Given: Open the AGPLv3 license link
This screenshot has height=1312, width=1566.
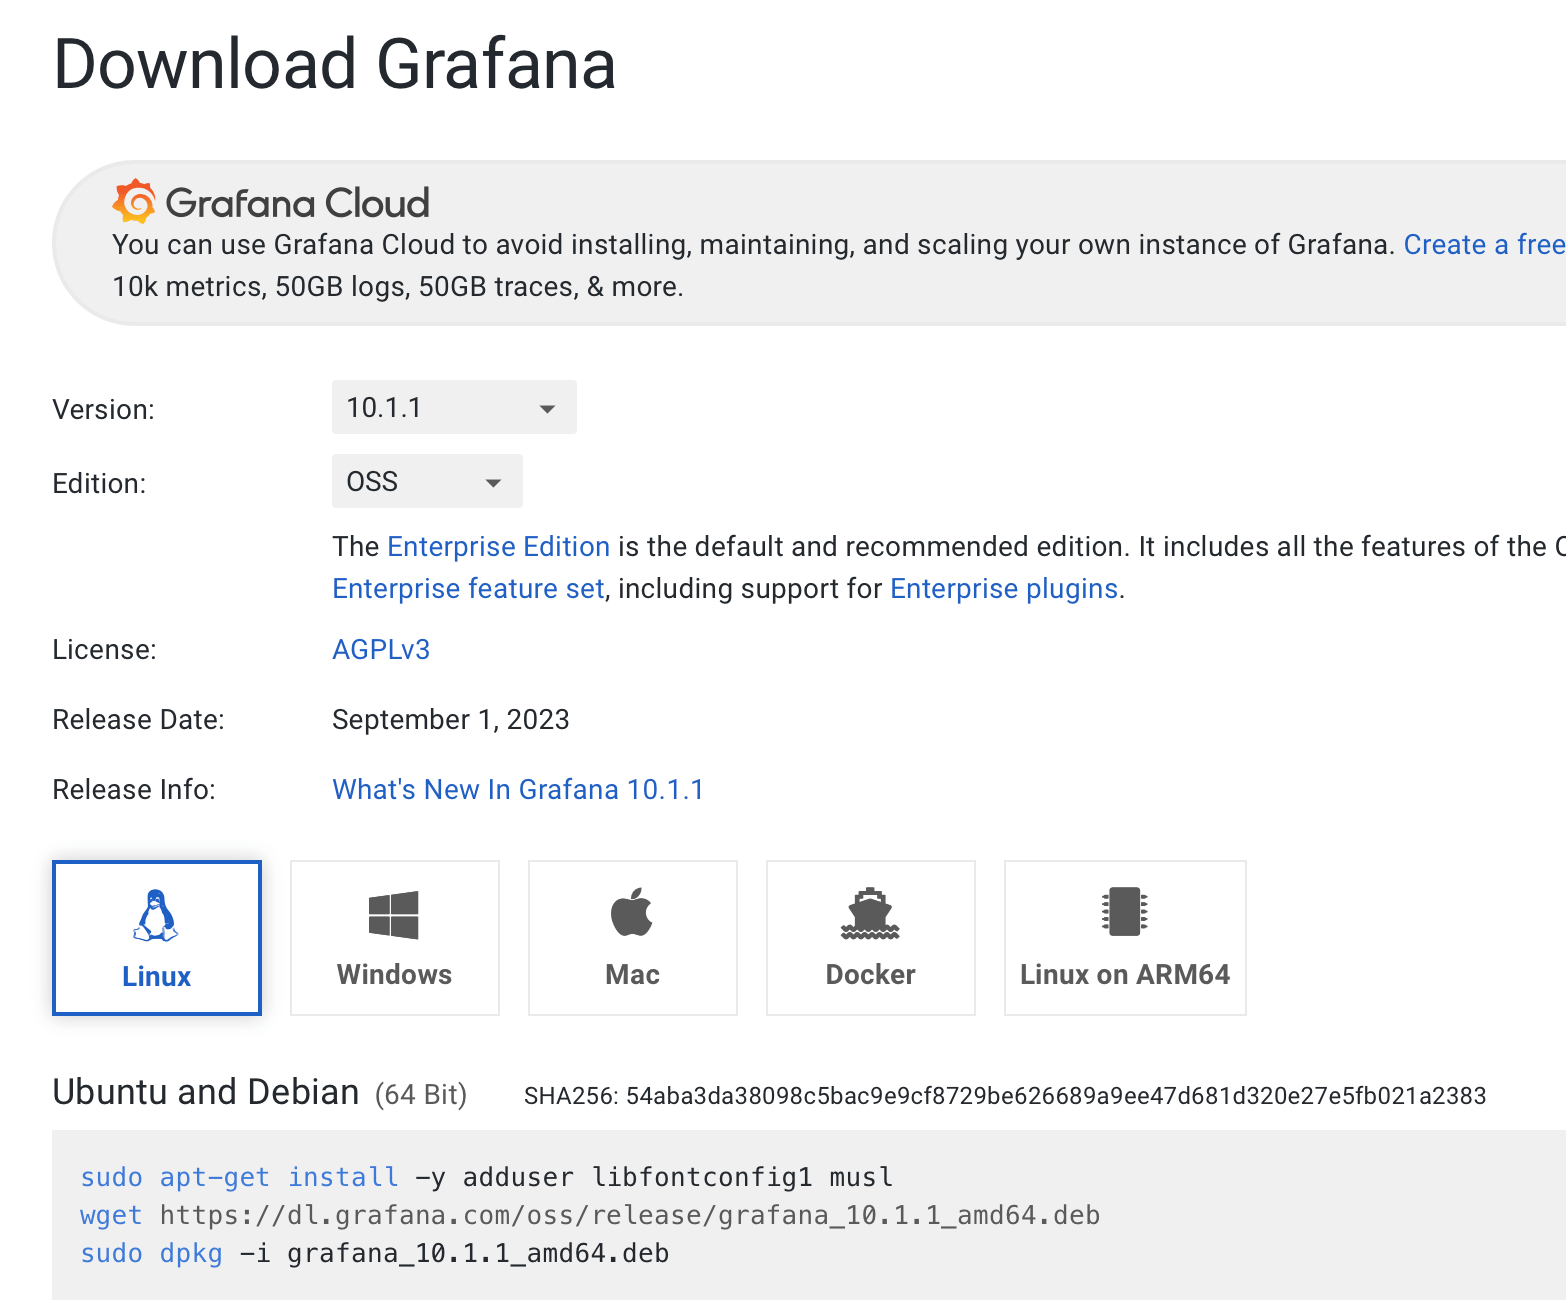Looking at the screenshot, I should pos(381,649).
